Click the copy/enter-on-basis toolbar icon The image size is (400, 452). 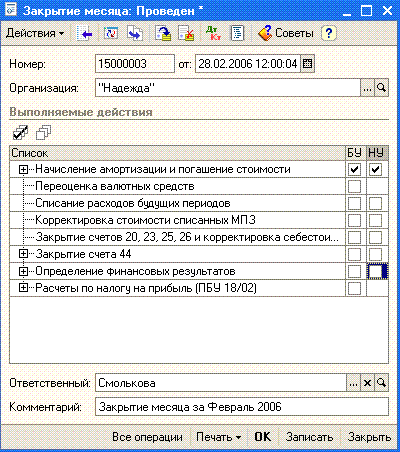(135, 33)
